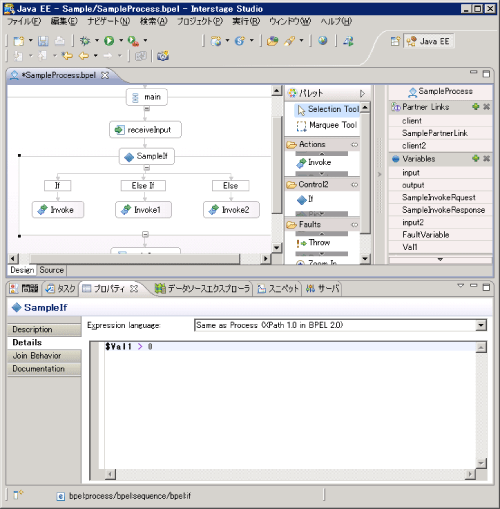This screenshot has width=500, height=509.
Task: Open the データソースエクスプローラー tab
Action: point(203,289)
